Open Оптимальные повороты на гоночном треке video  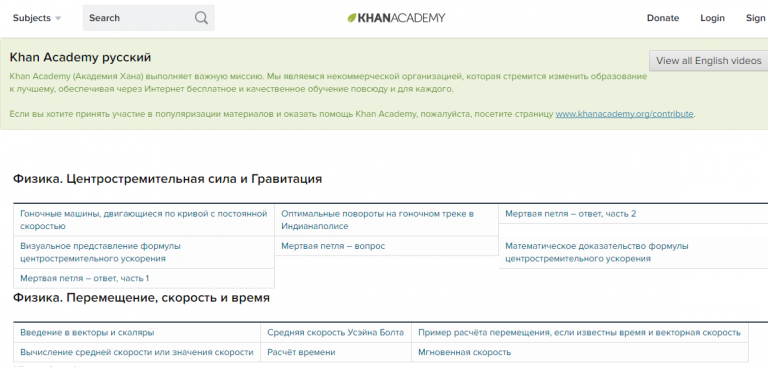[x=378, y=220]
